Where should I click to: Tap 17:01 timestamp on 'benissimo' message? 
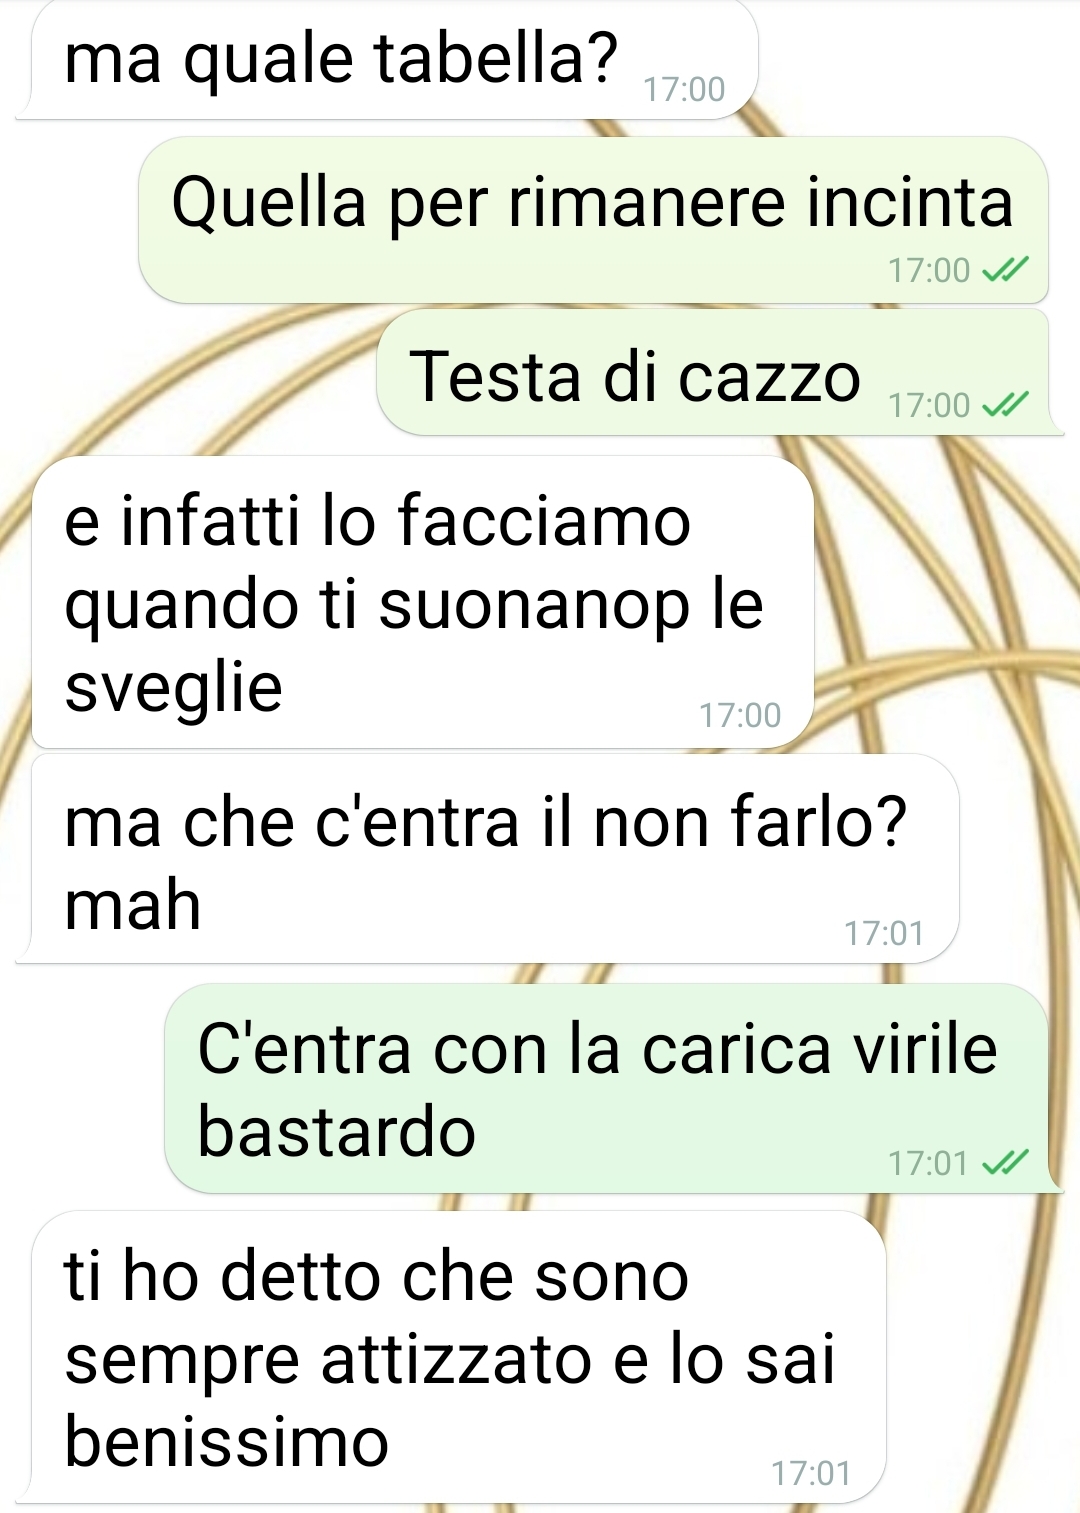(811, 1473)
